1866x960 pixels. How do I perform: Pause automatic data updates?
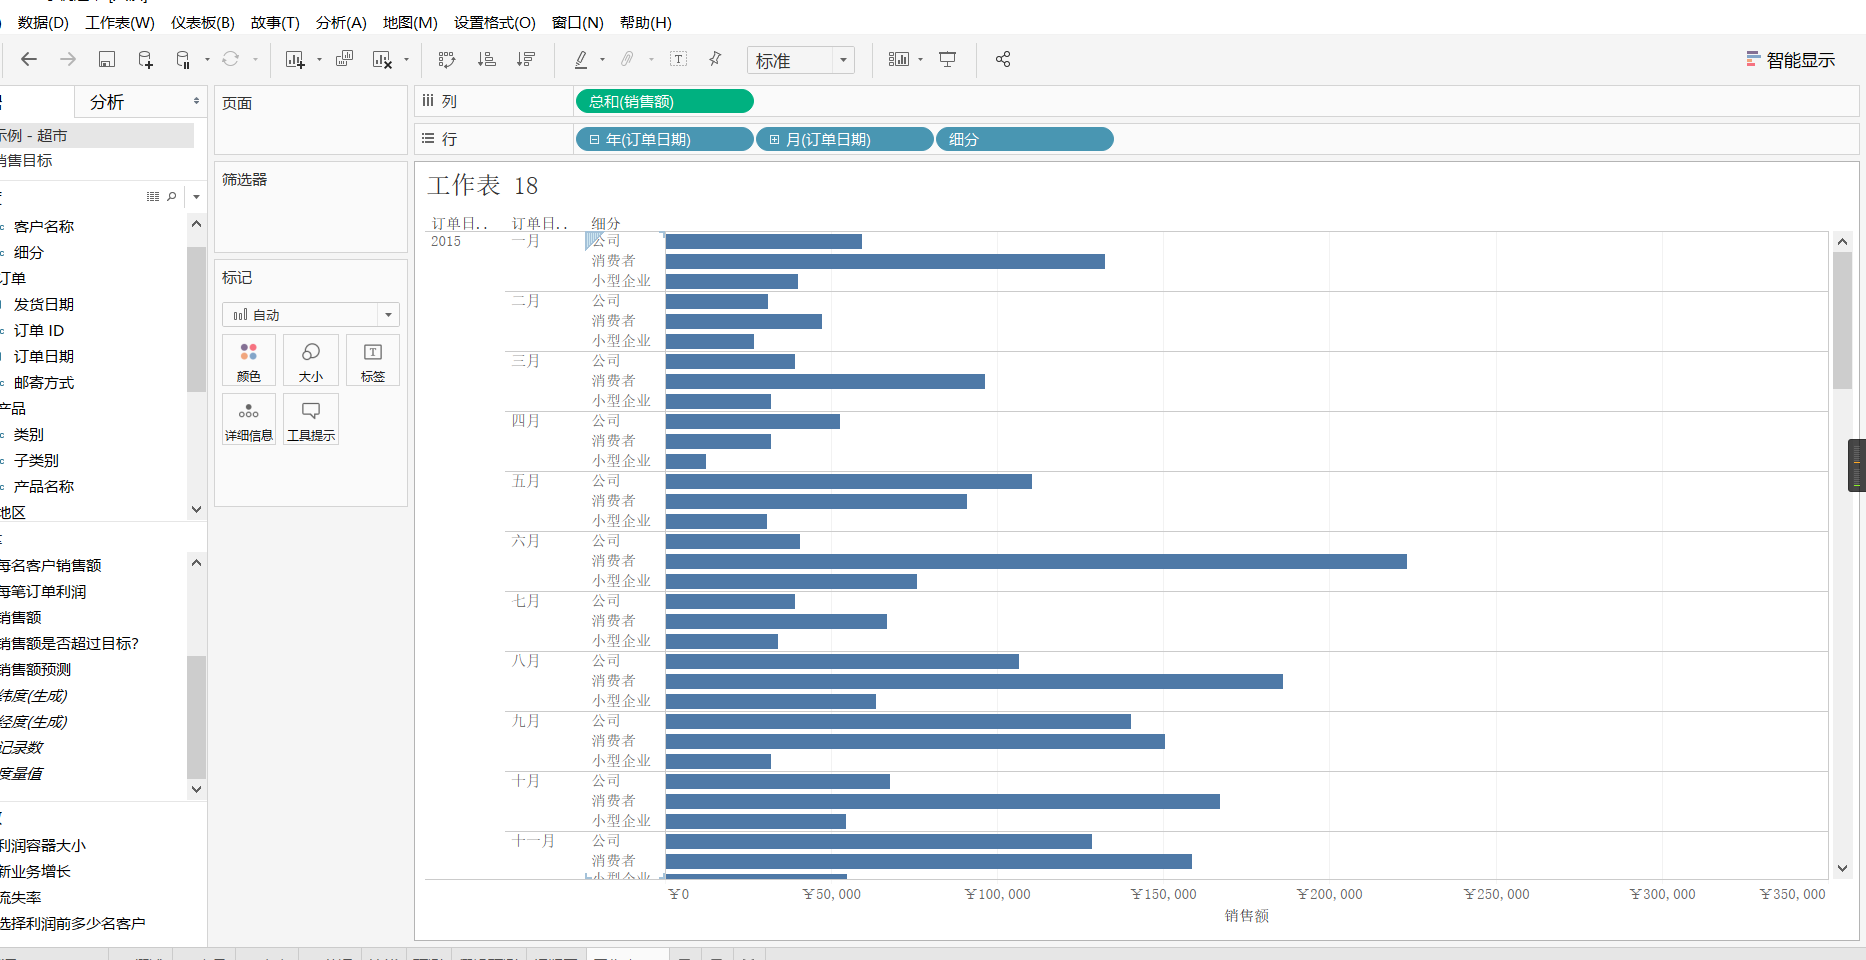(183, 60)
